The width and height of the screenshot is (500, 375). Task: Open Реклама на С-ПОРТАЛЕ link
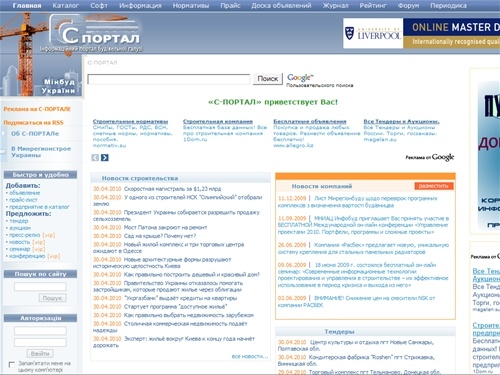(x=37, y=109)
